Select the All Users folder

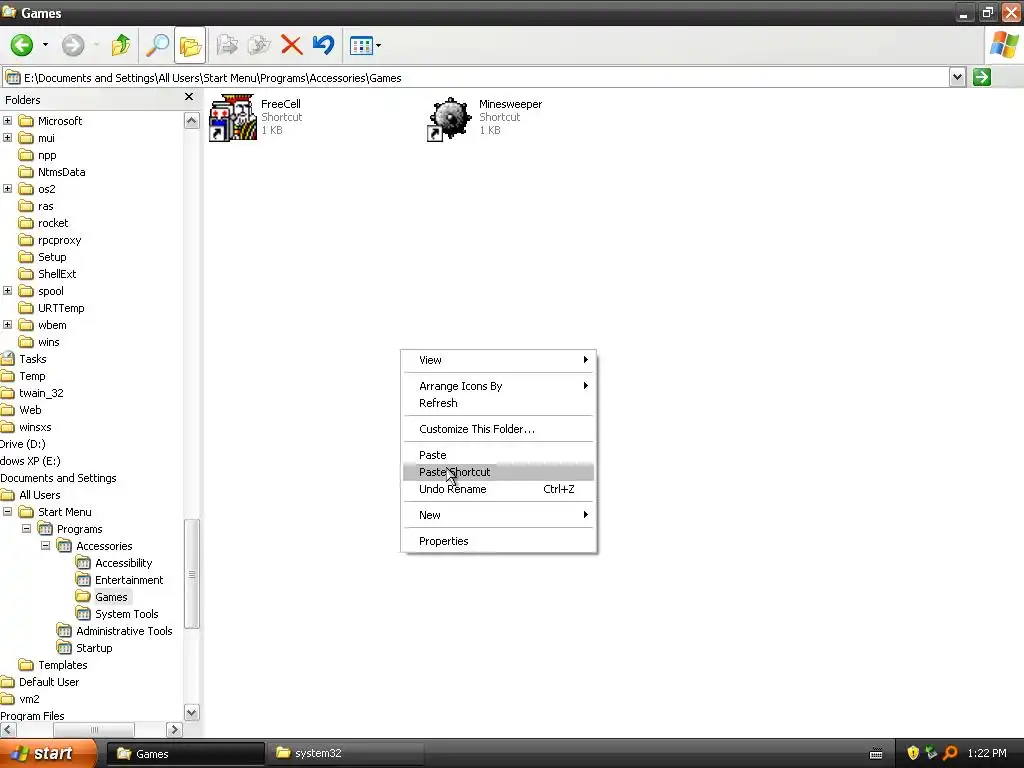[39, 494]
